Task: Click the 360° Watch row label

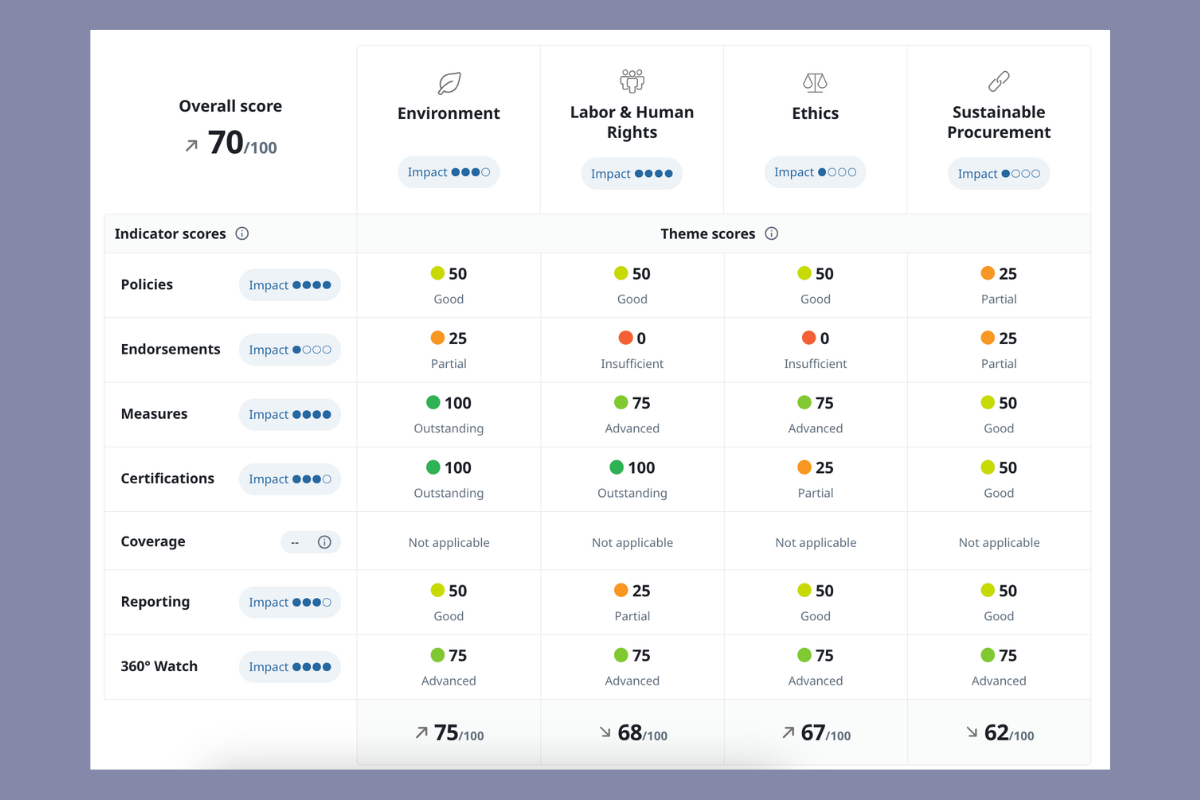Action: [159, 667]
